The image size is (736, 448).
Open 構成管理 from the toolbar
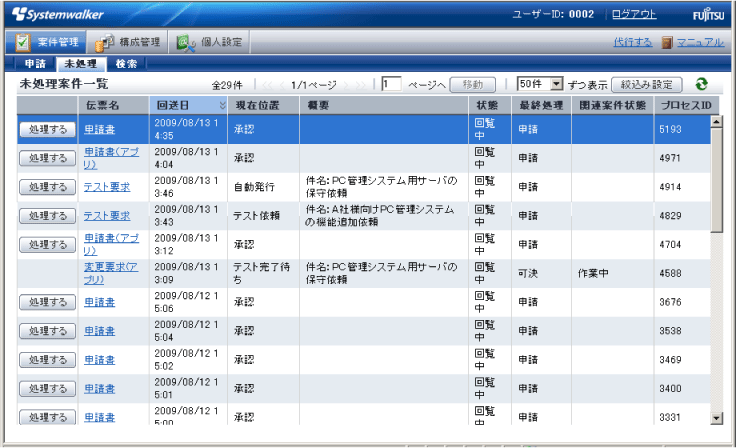click(105, 42)
